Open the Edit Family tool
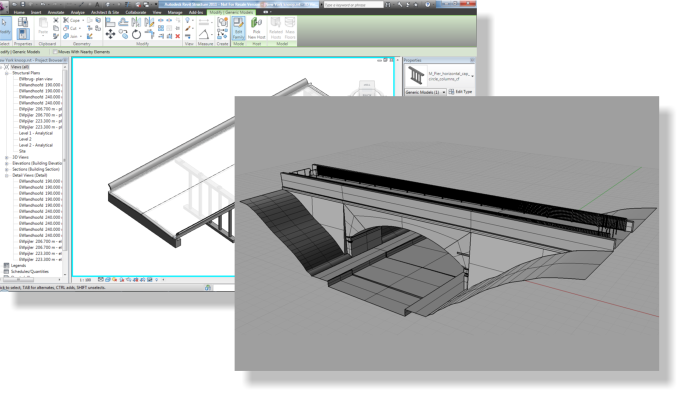The height and width of the screenshot is (396, 683). pyautogui.click(x=238, y=28)
